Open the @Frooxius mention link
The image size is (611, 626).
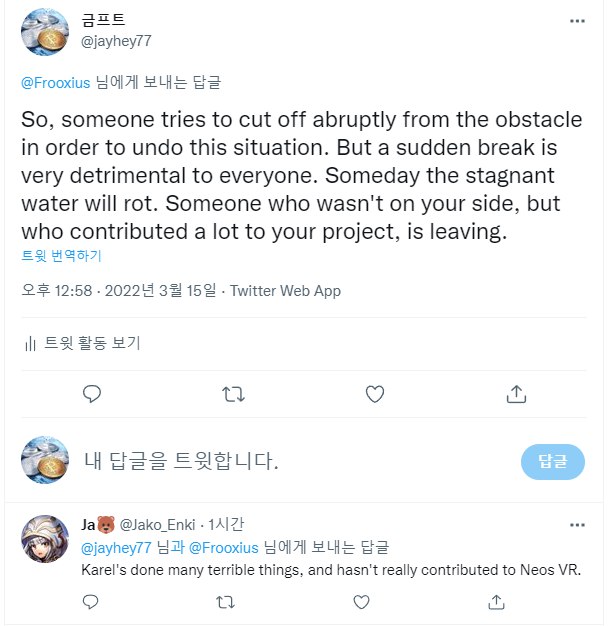(x=57, y=83)
